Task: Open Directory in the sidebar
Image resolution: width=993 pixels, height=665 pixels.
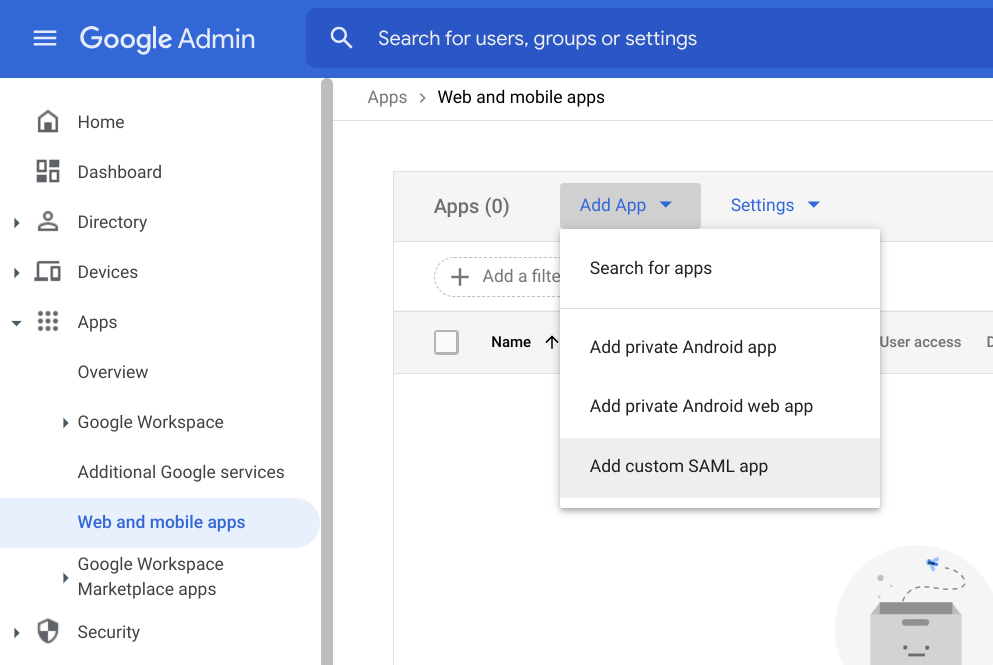Action: (112, 222)
